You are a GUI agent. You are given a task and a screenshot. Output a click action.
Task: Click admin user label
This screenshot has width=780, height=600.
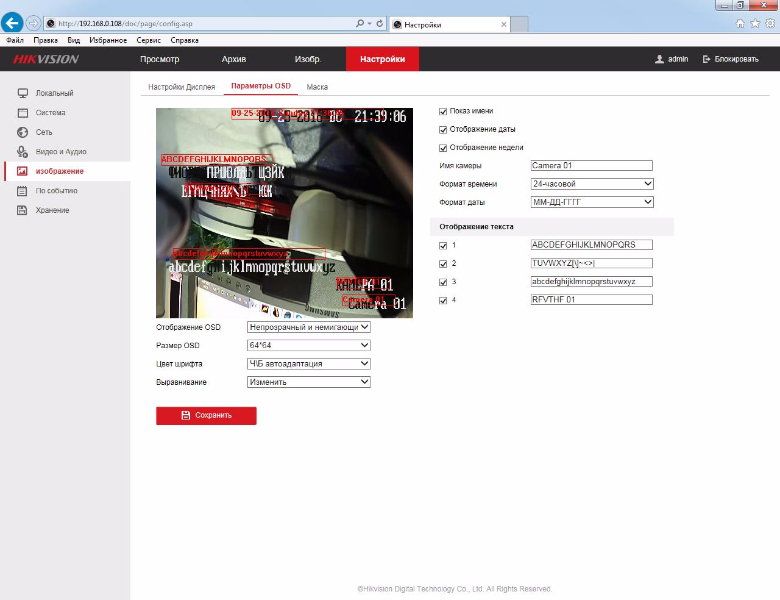point(678,59)
